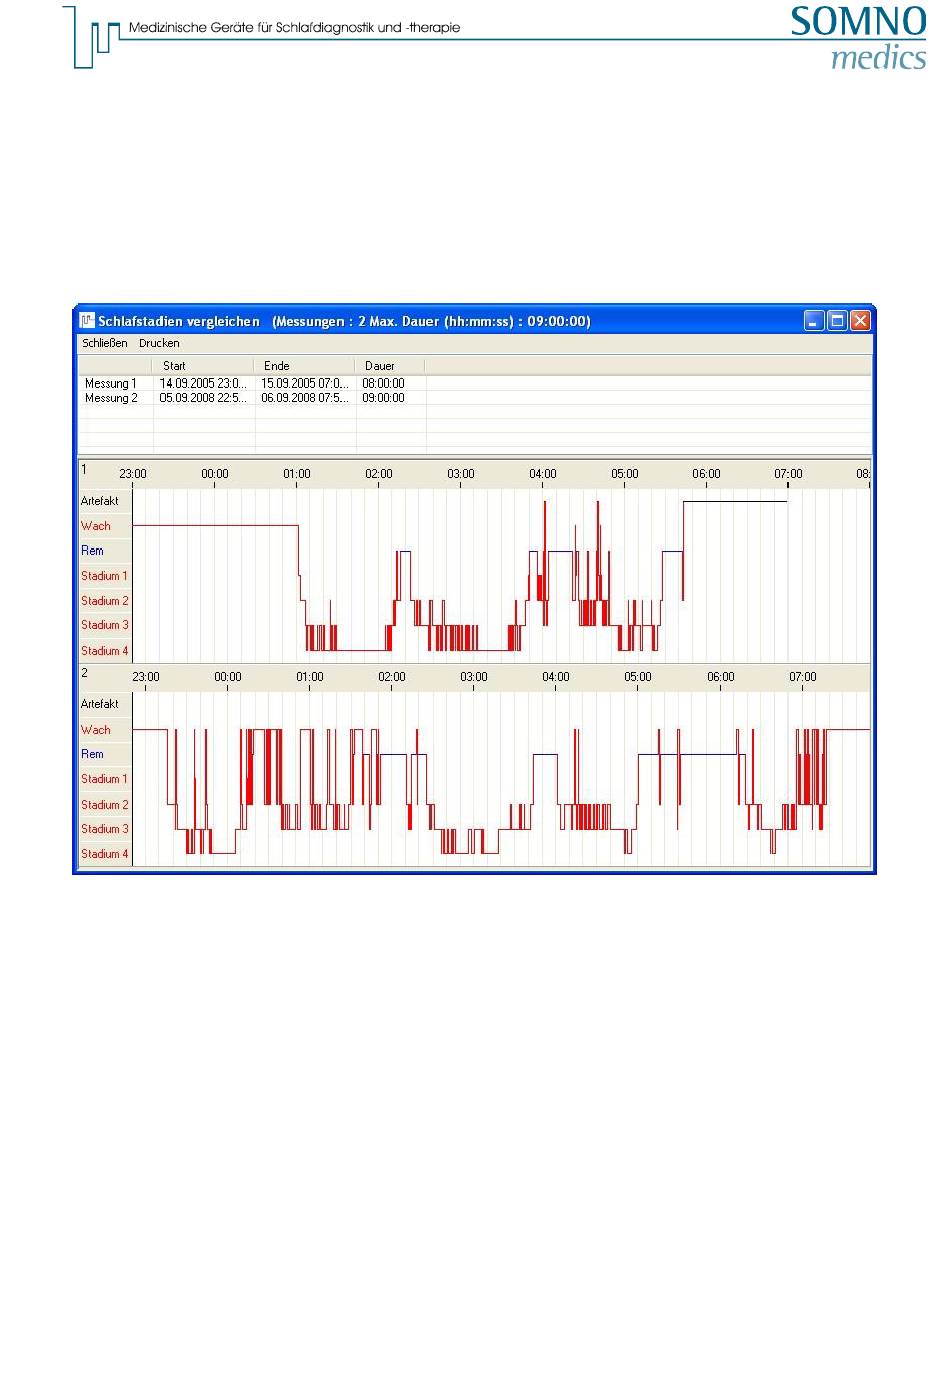Click the Ende column header

pos(277,366)
